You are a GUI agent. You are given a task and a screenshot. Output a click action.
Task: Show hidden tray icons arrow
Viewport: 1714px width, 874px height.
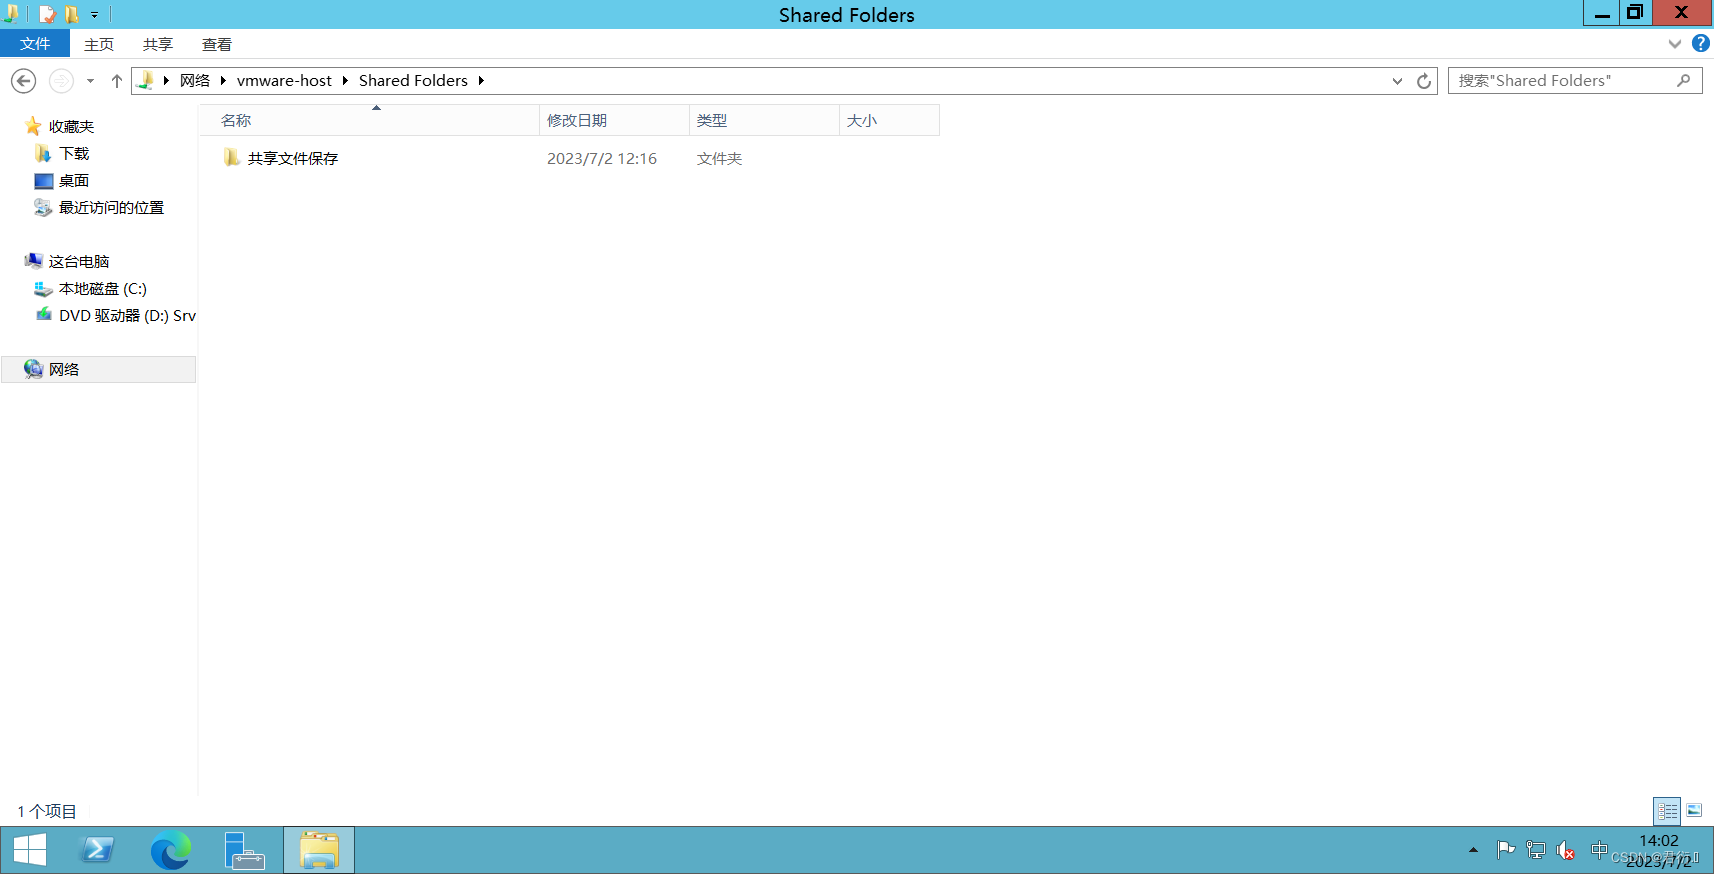pos(1473,850)
